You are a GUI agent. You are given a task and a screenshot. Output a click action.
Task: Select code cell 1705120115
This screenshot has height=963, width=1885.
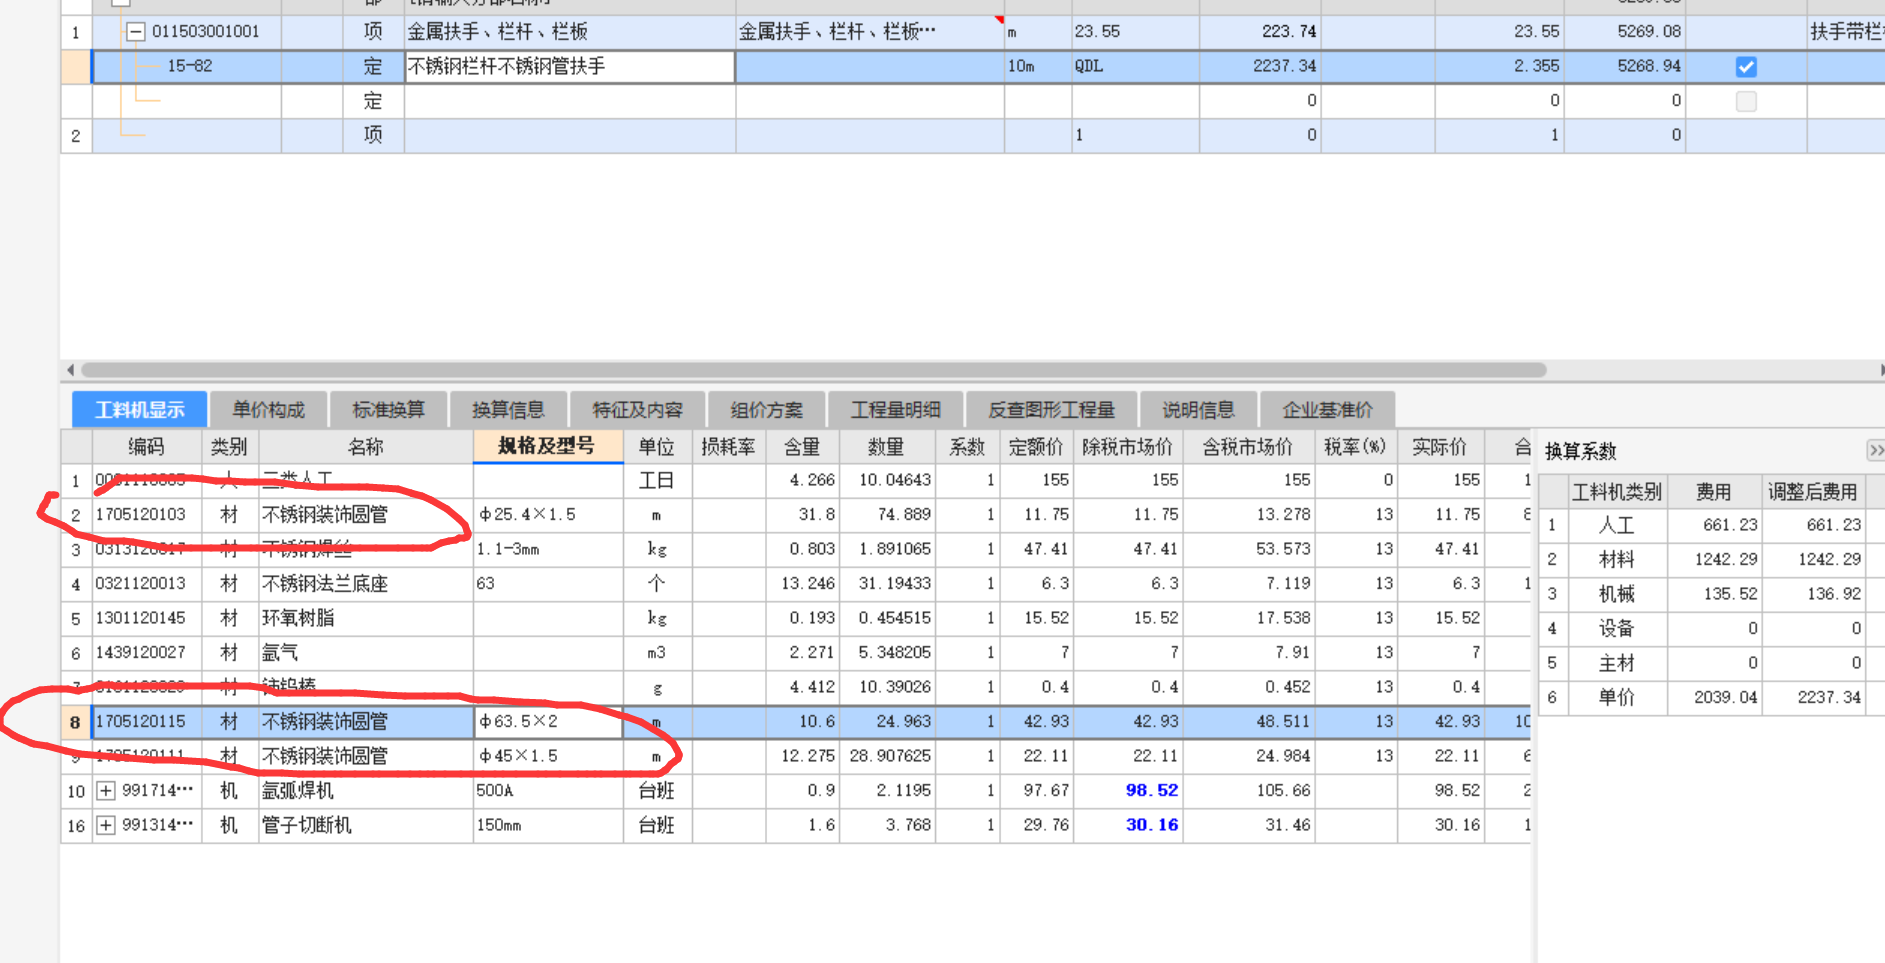[147, 722]
